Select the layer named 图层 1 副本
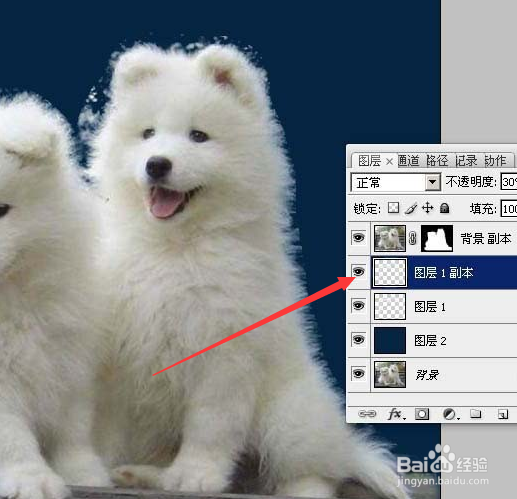The height and width of the screenshot is (499, 517). 443,273
